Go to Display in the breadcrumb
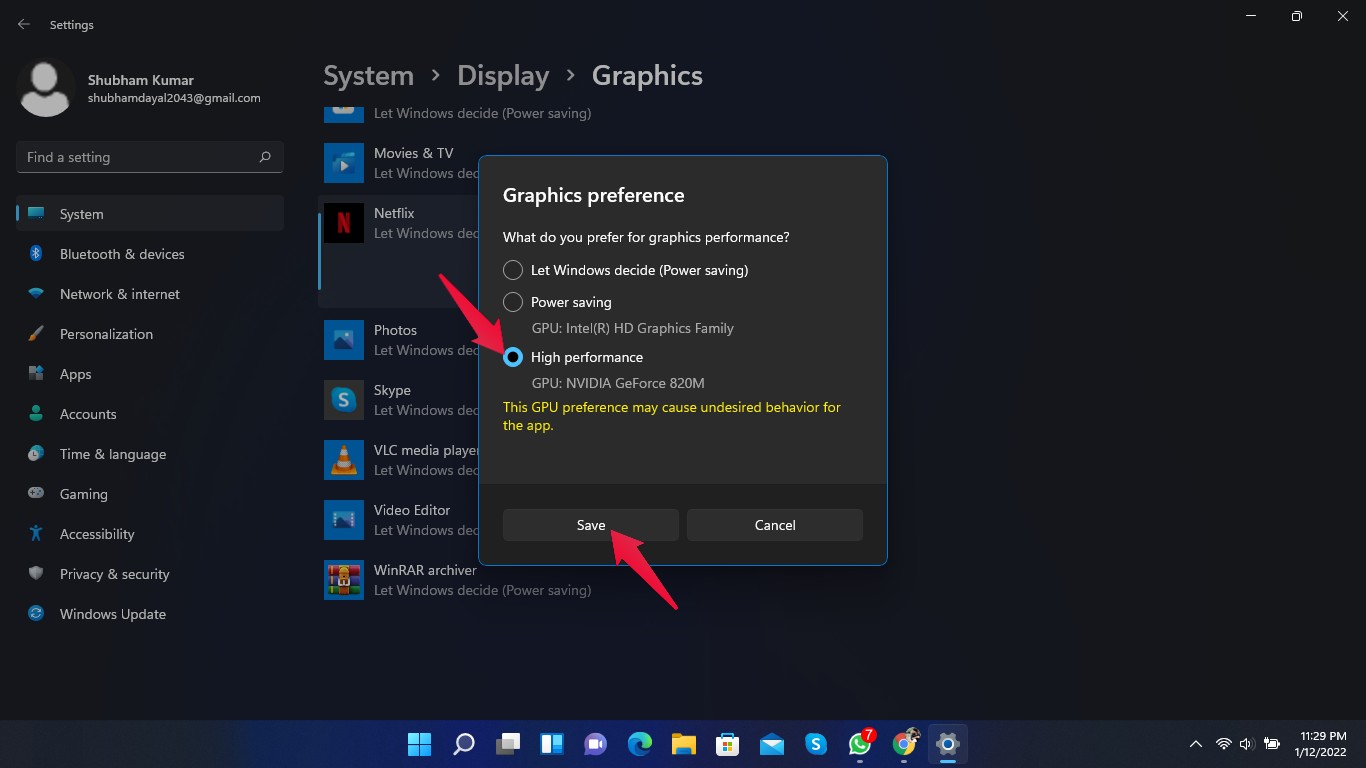Screen dimensions: 1366x768 click(x=503, y=76)
